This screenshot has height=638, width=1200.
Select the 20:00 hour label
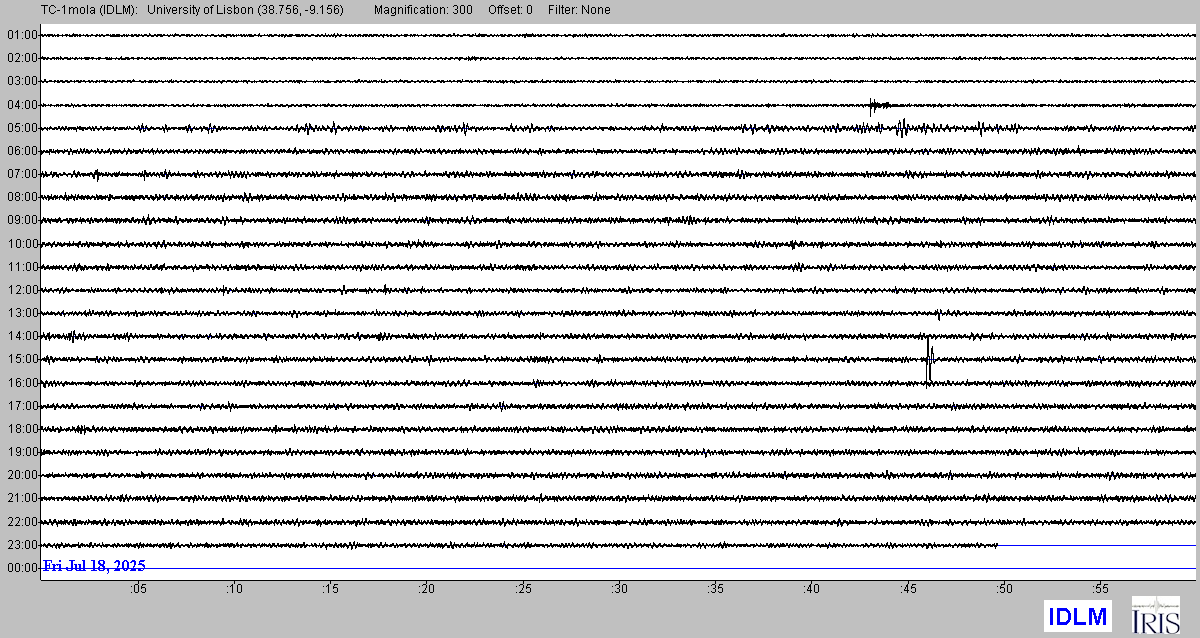(22, 475)
